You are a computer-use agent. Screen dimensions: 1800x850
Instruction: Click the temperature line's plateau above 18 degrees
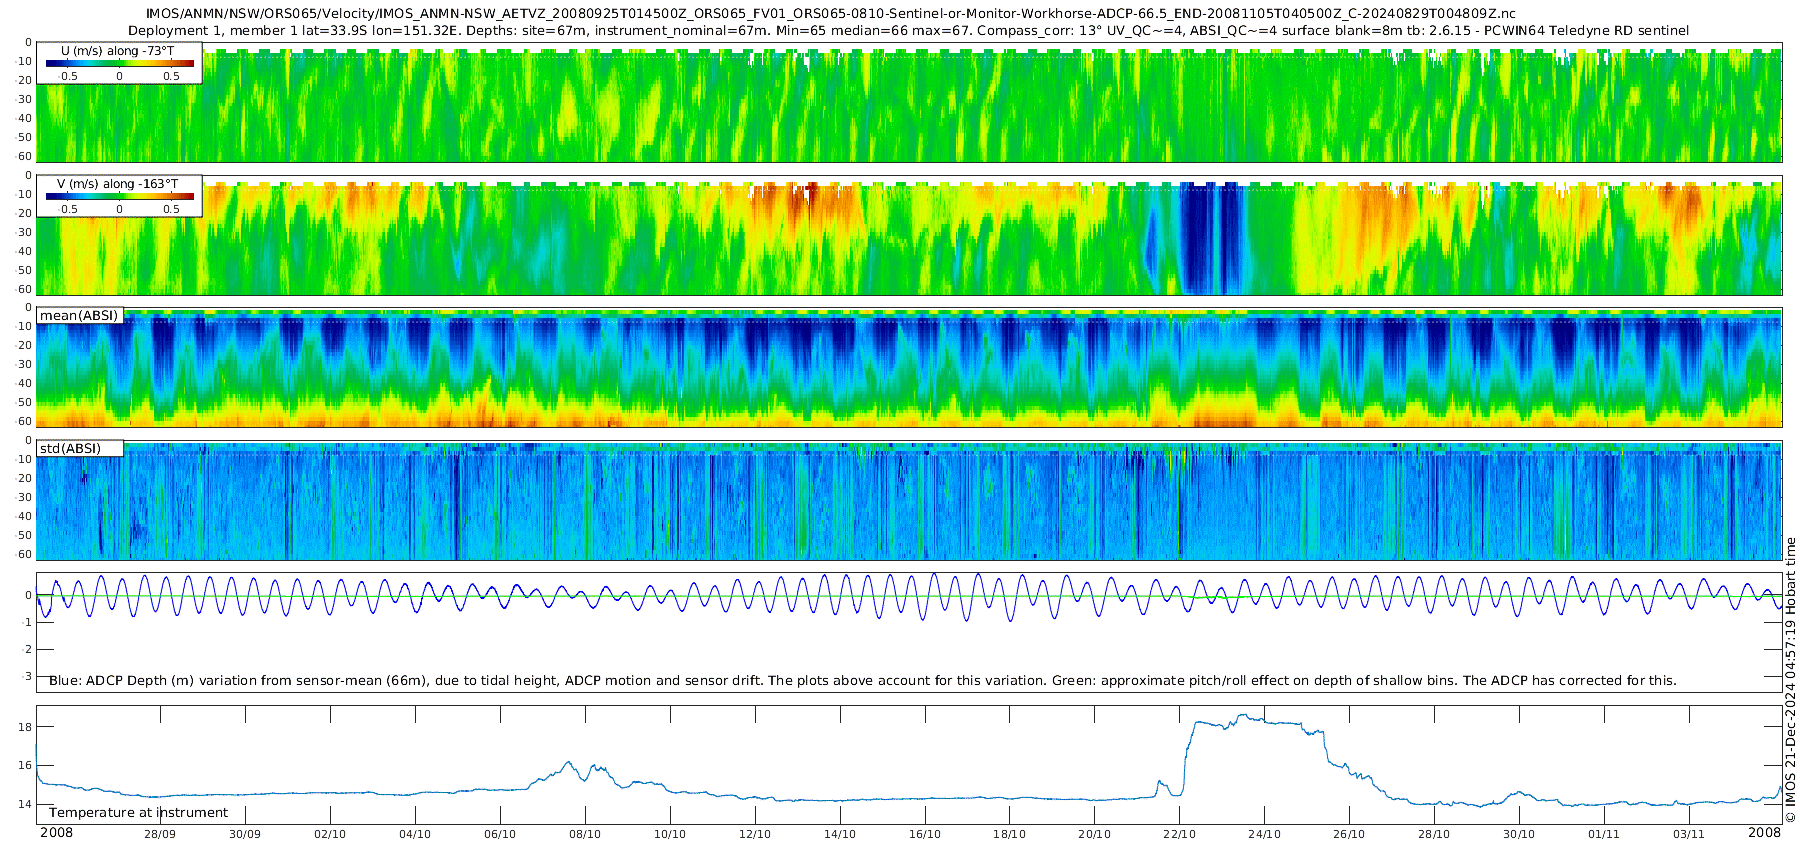(1250, 720)
